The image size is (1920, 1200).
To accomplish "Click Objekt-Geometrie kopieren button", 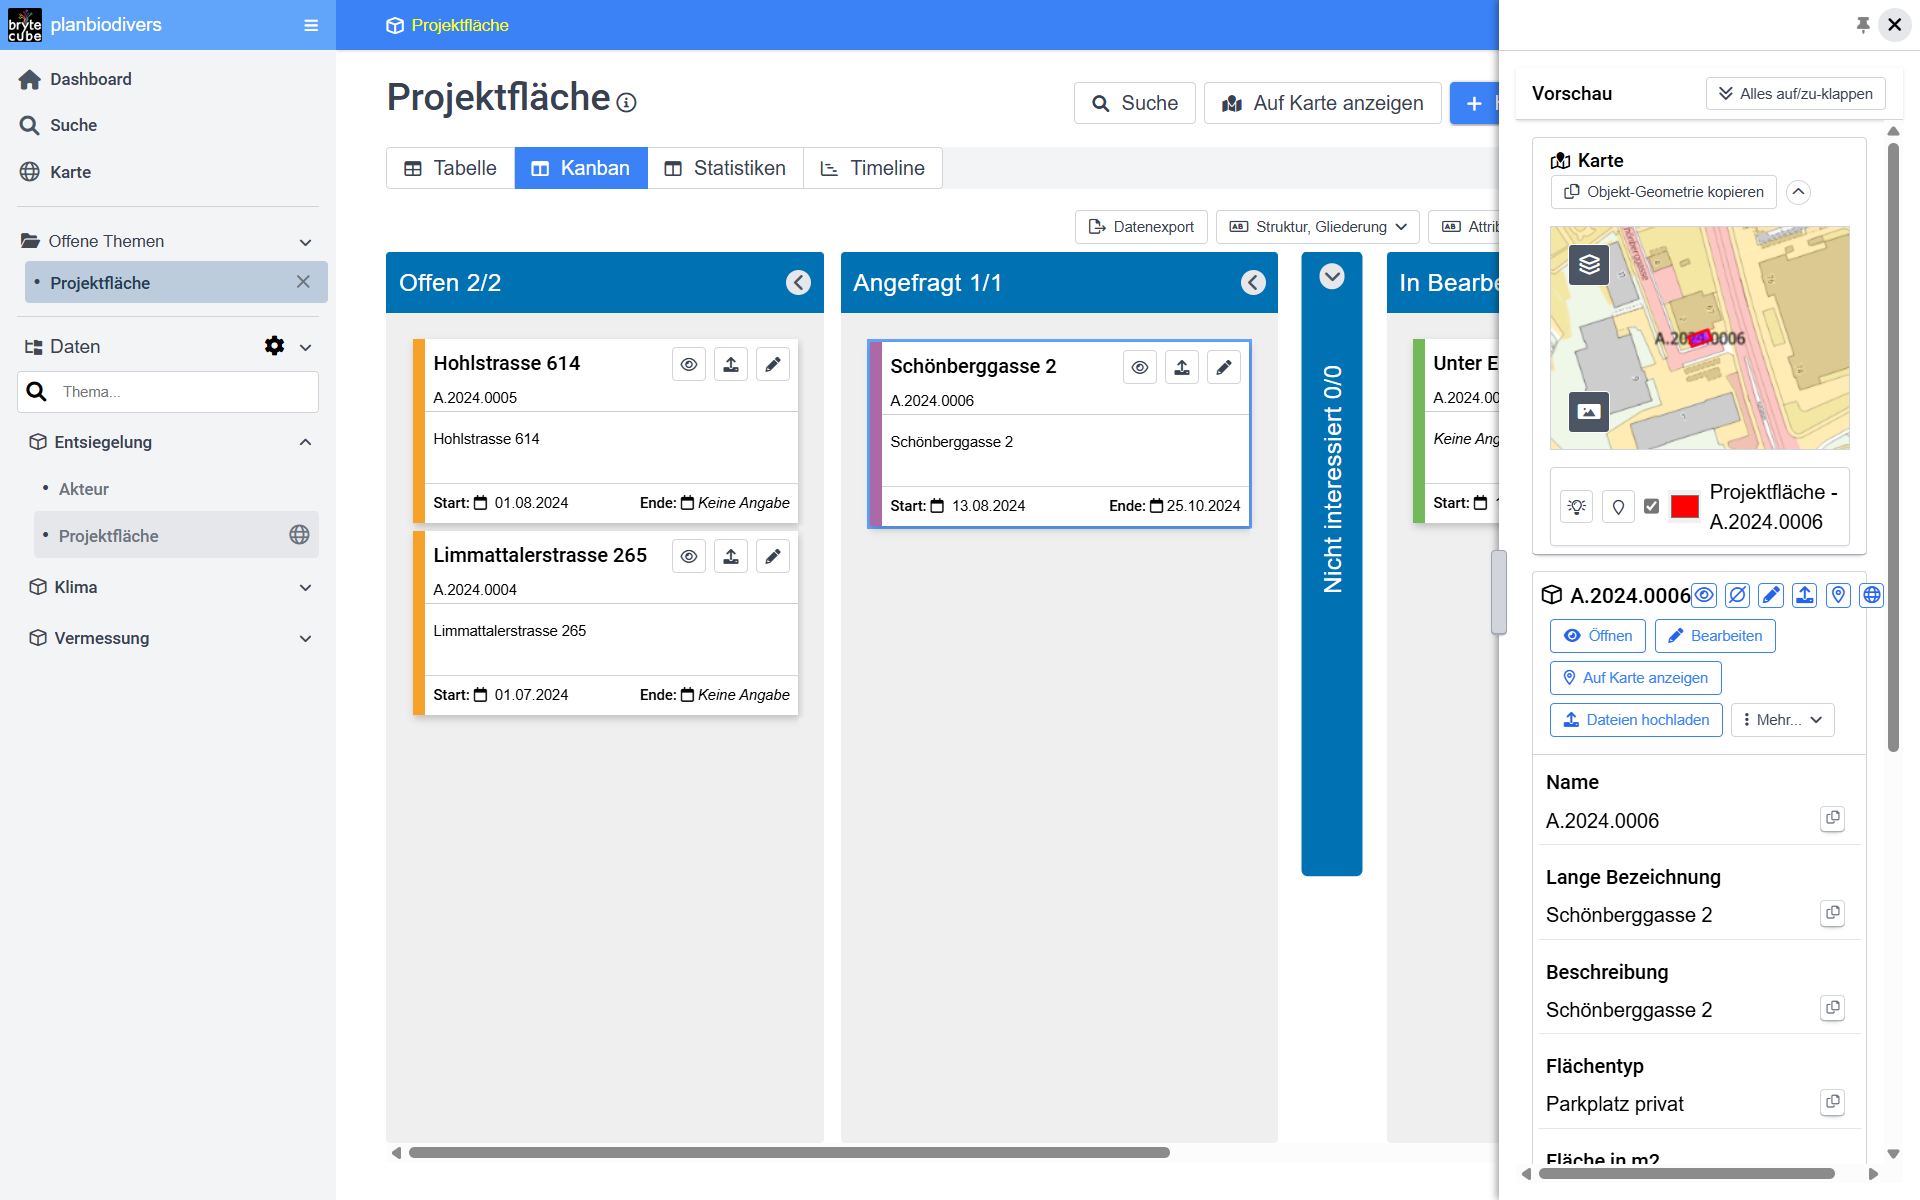I will coord(1663,192).
